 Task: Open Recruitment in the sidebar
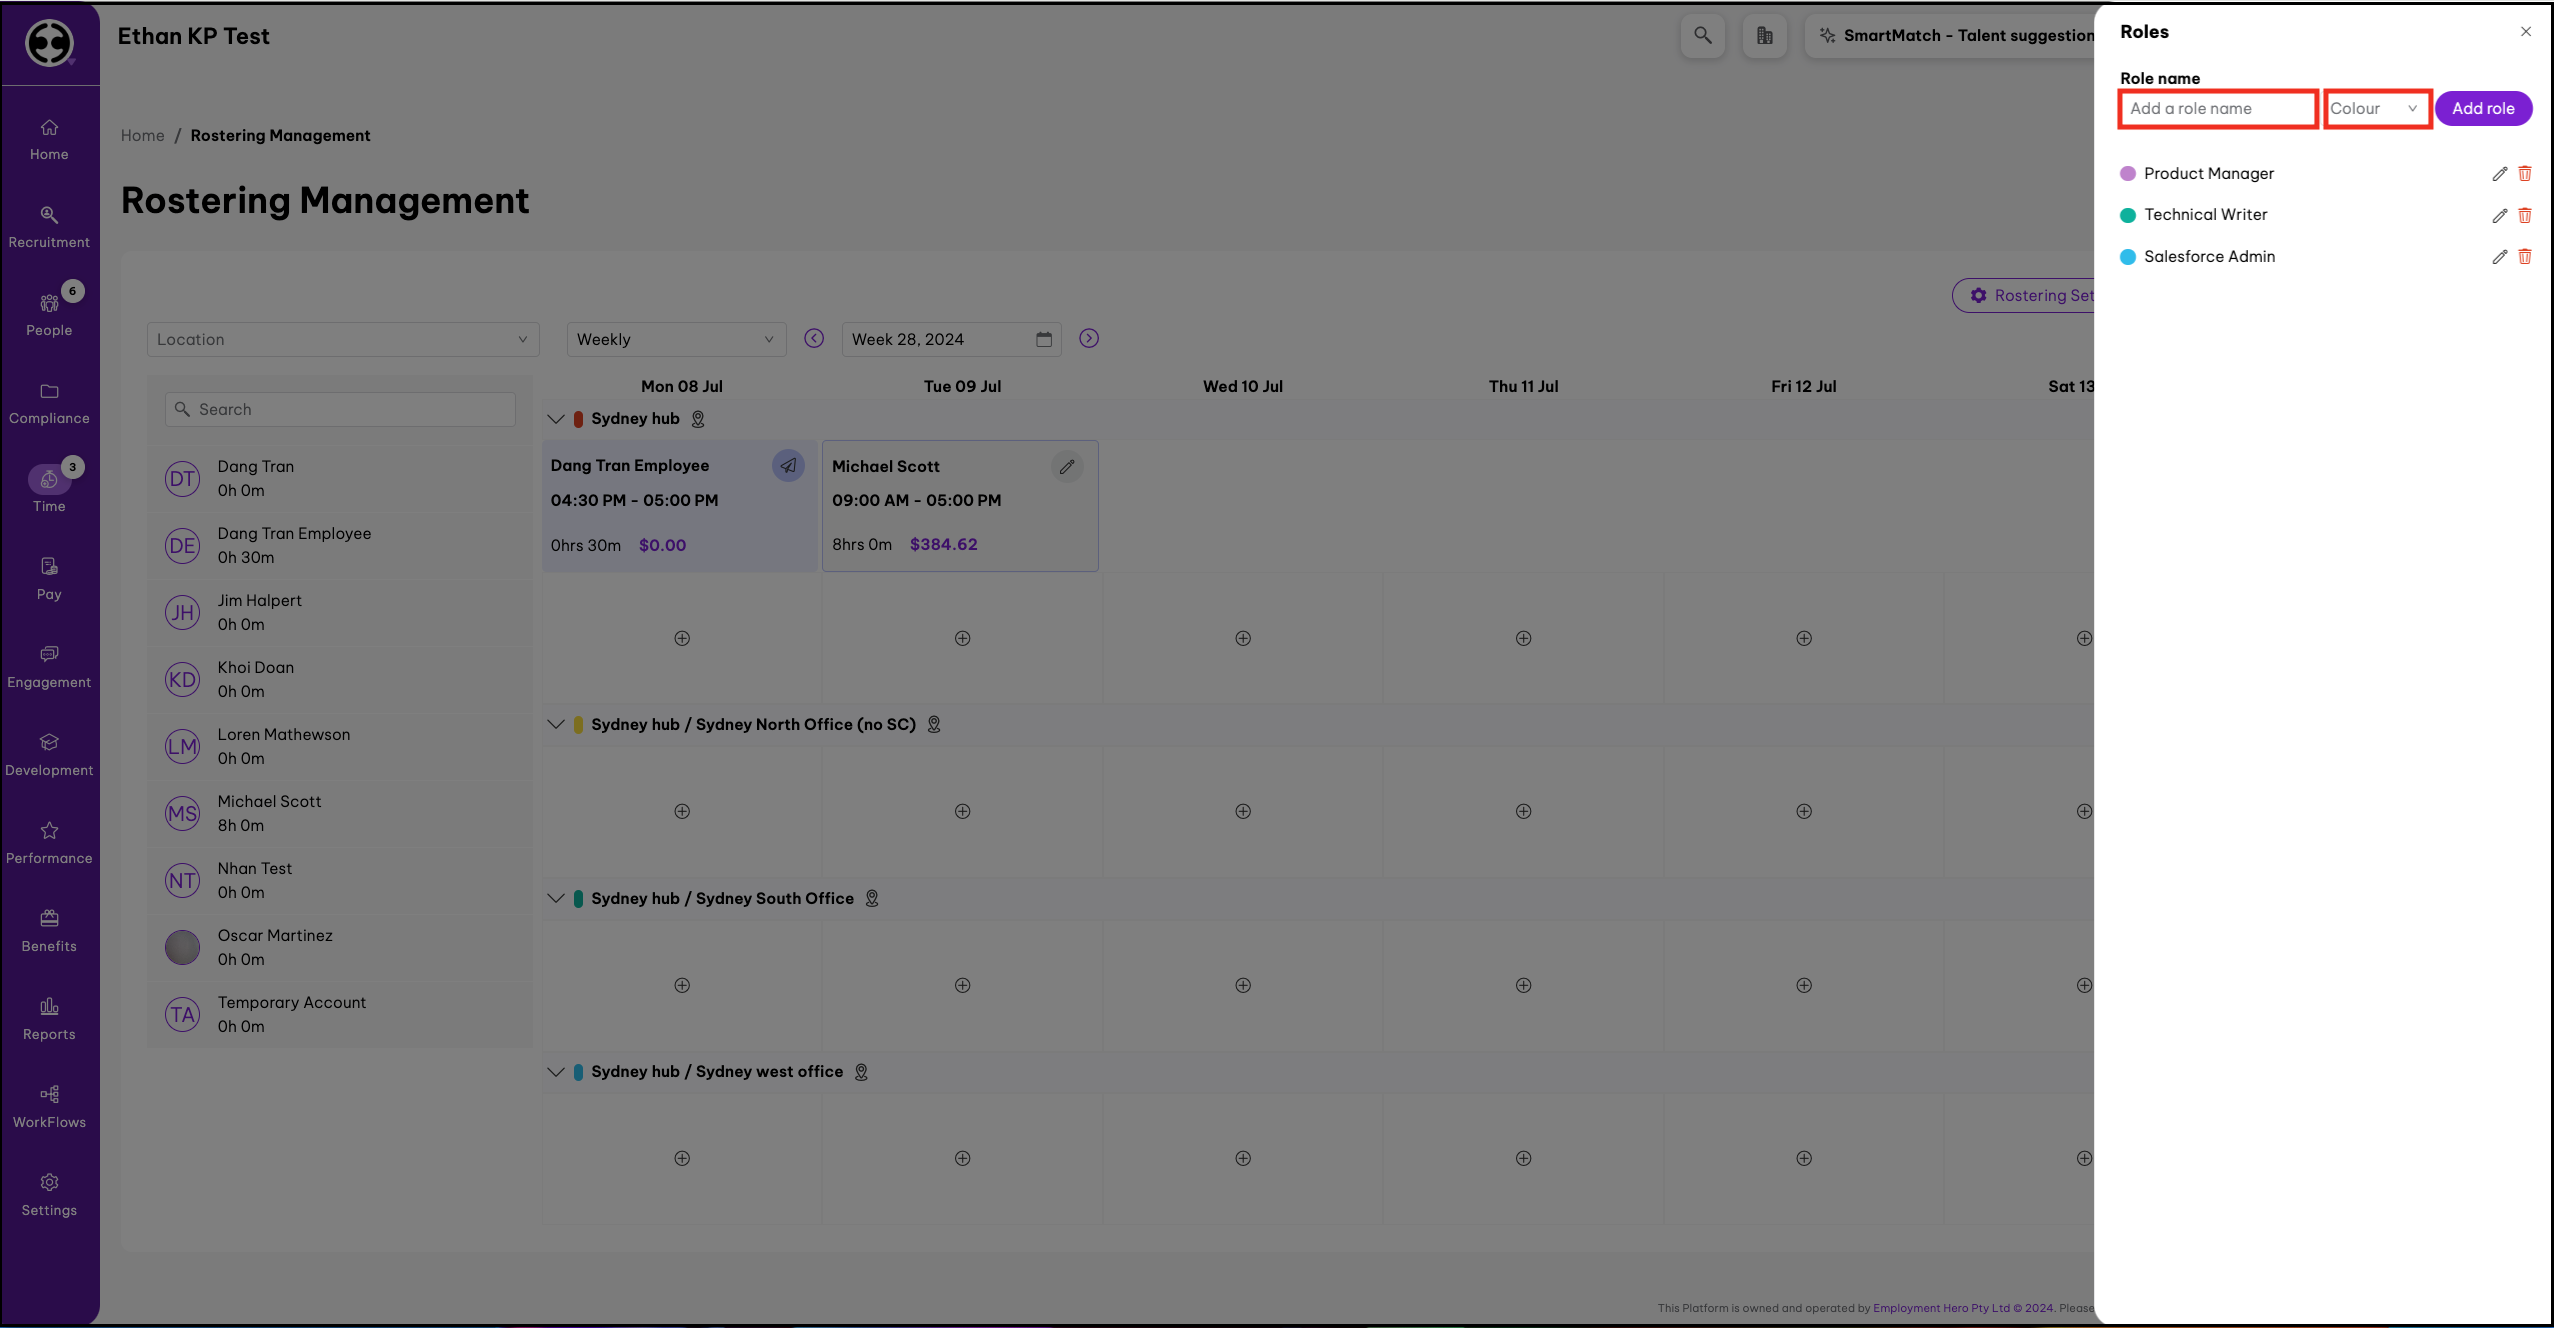(49, 227)
